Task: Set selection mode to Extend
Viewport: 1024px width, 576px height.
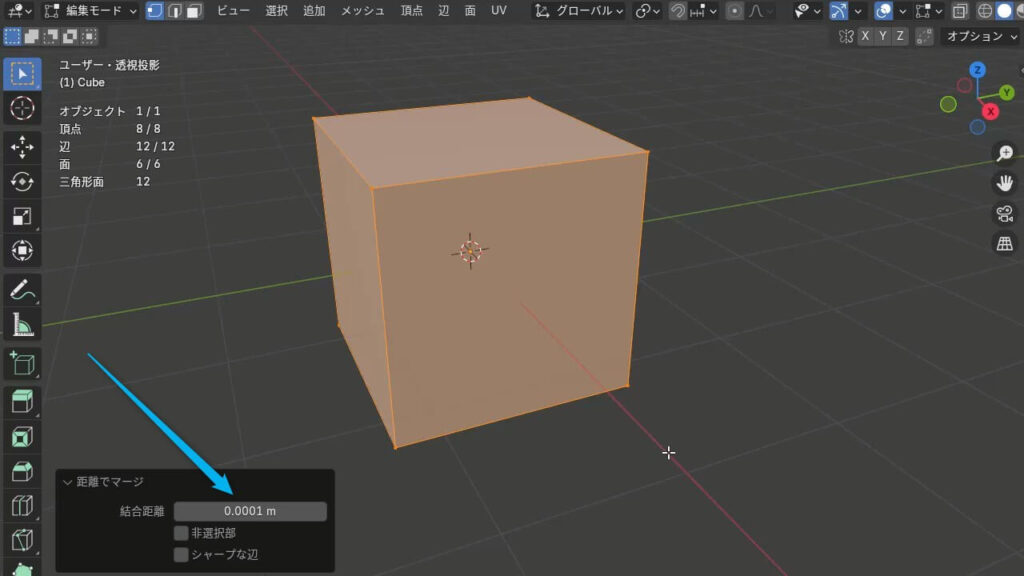Action: tap(31, 37)
